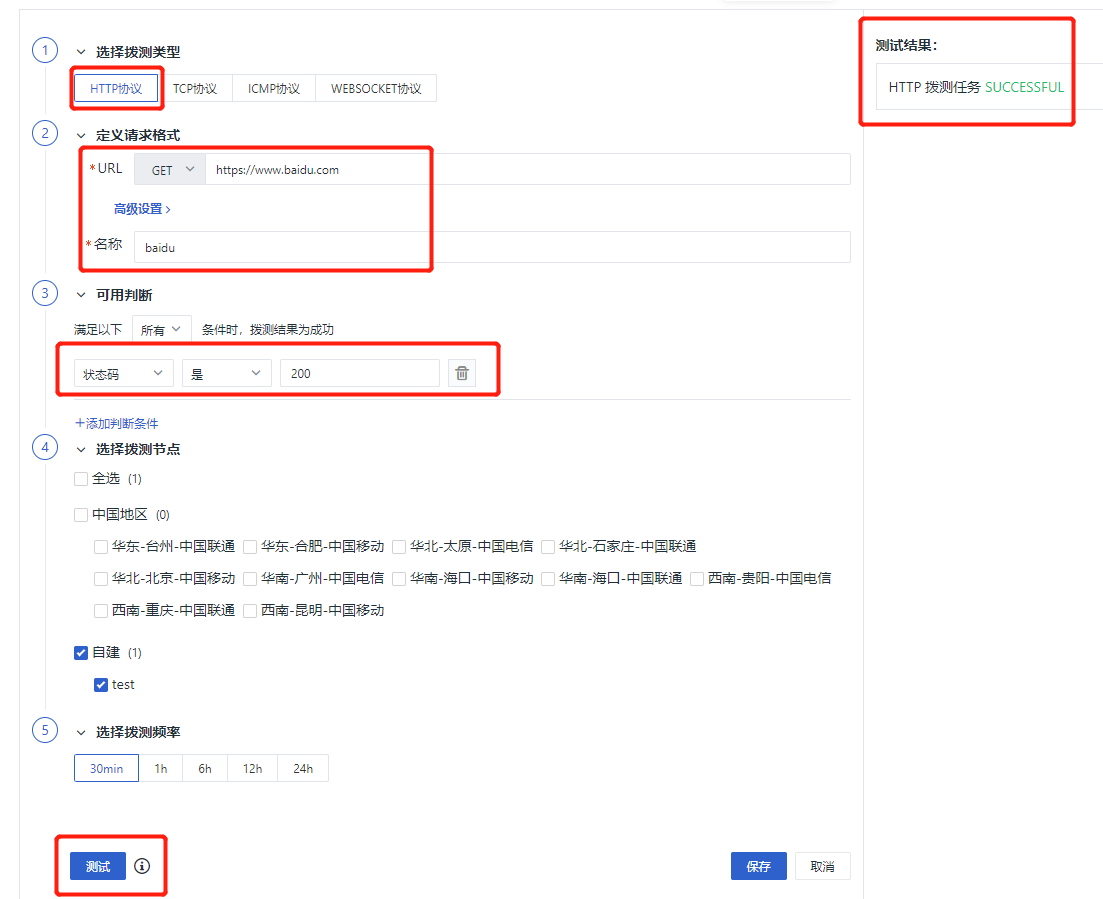
Task: Click the blue 测试 test button
Action: pyautogui.click(x=98, y=866)
